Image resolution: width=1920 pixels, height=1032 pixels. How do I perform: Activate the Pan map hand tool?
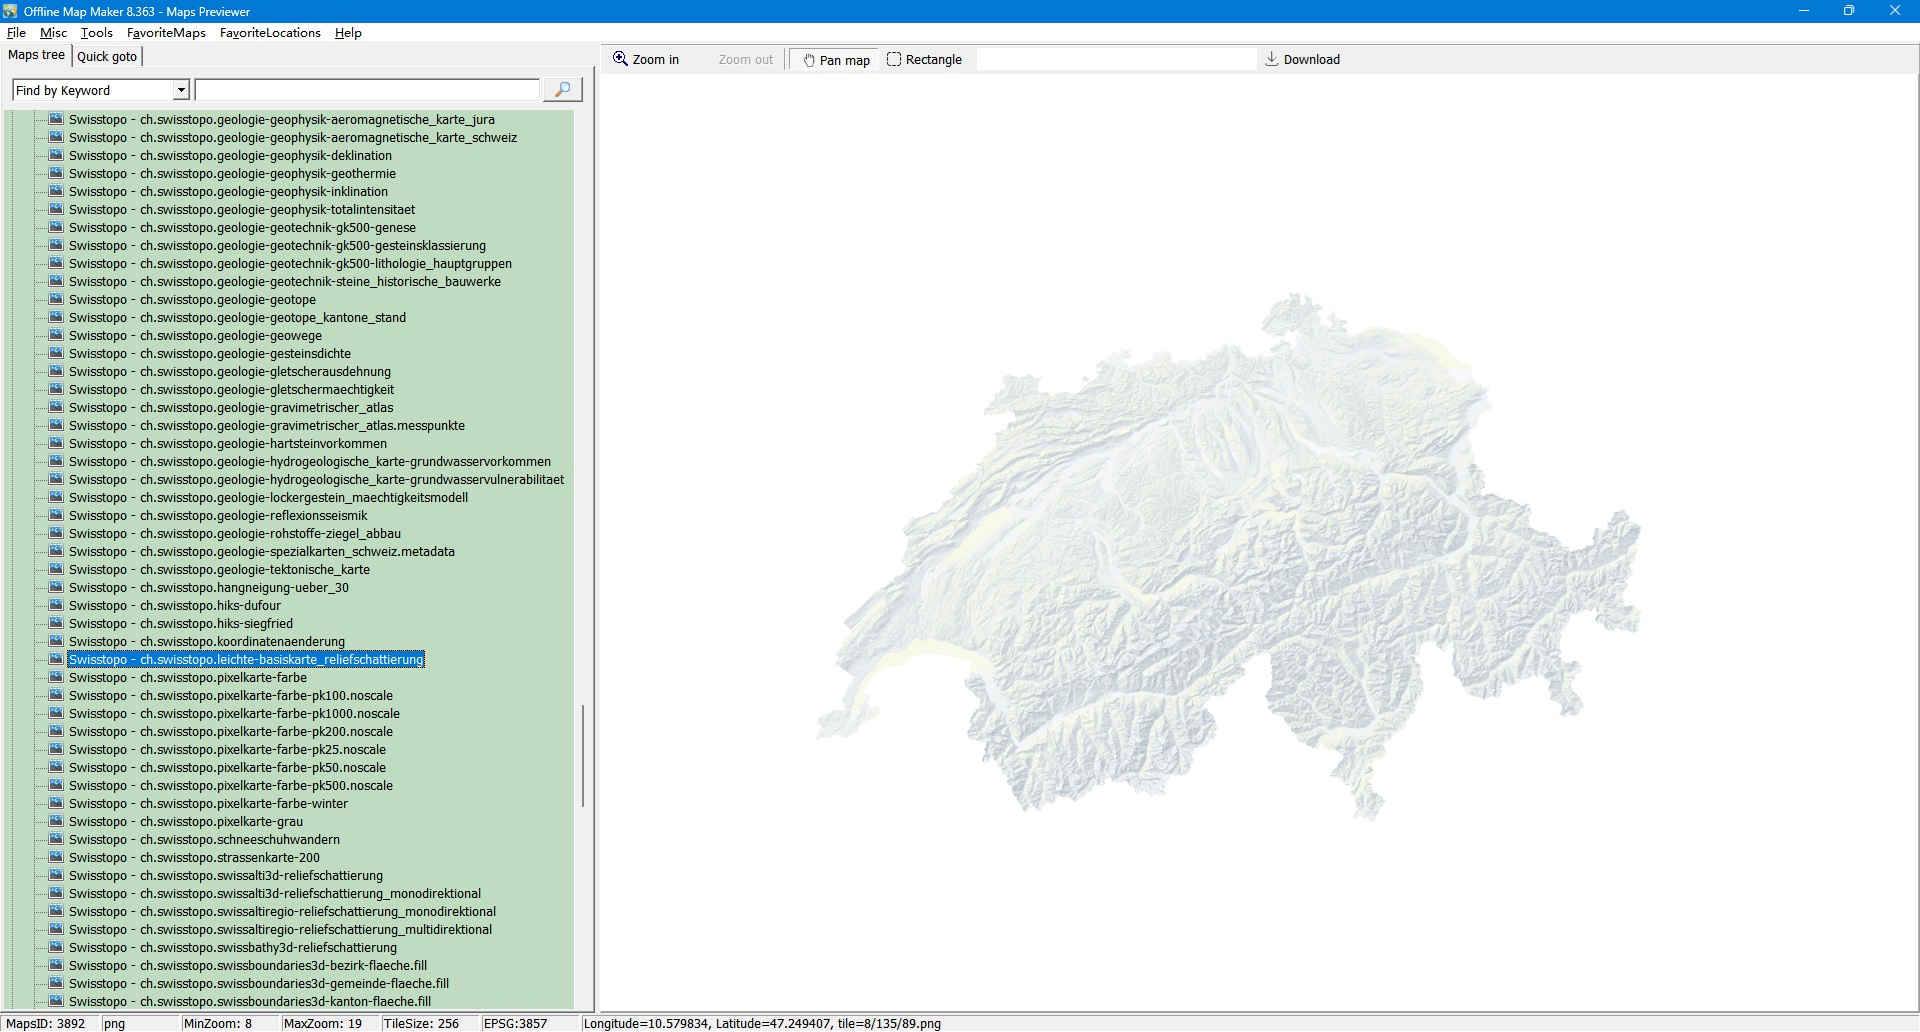(x=836, y=60)
